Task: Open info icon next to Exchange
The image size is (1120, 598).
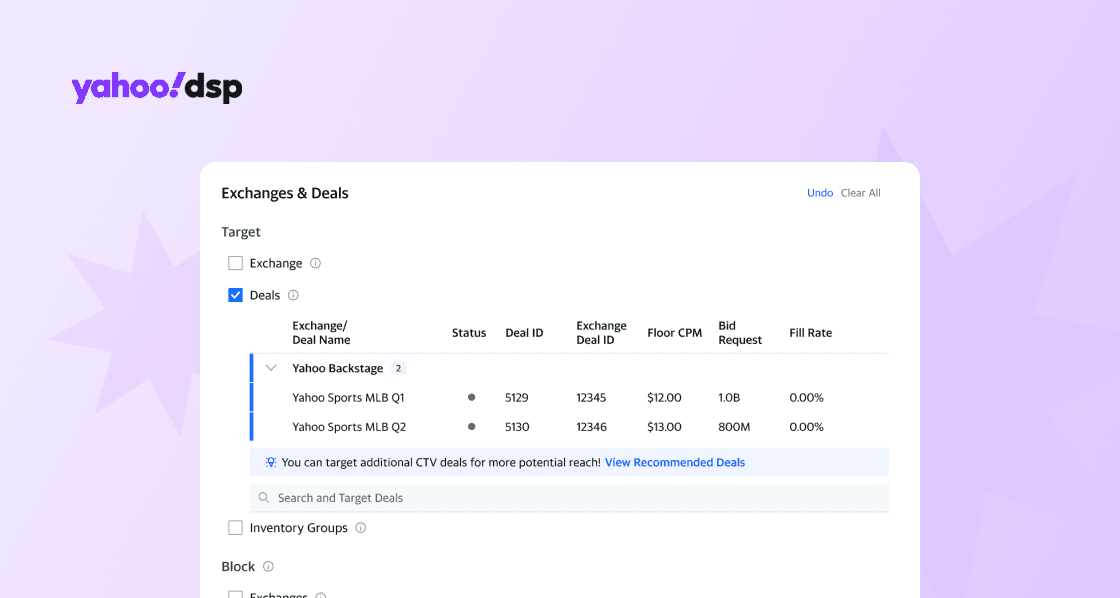Action: (x=315, y=263)
